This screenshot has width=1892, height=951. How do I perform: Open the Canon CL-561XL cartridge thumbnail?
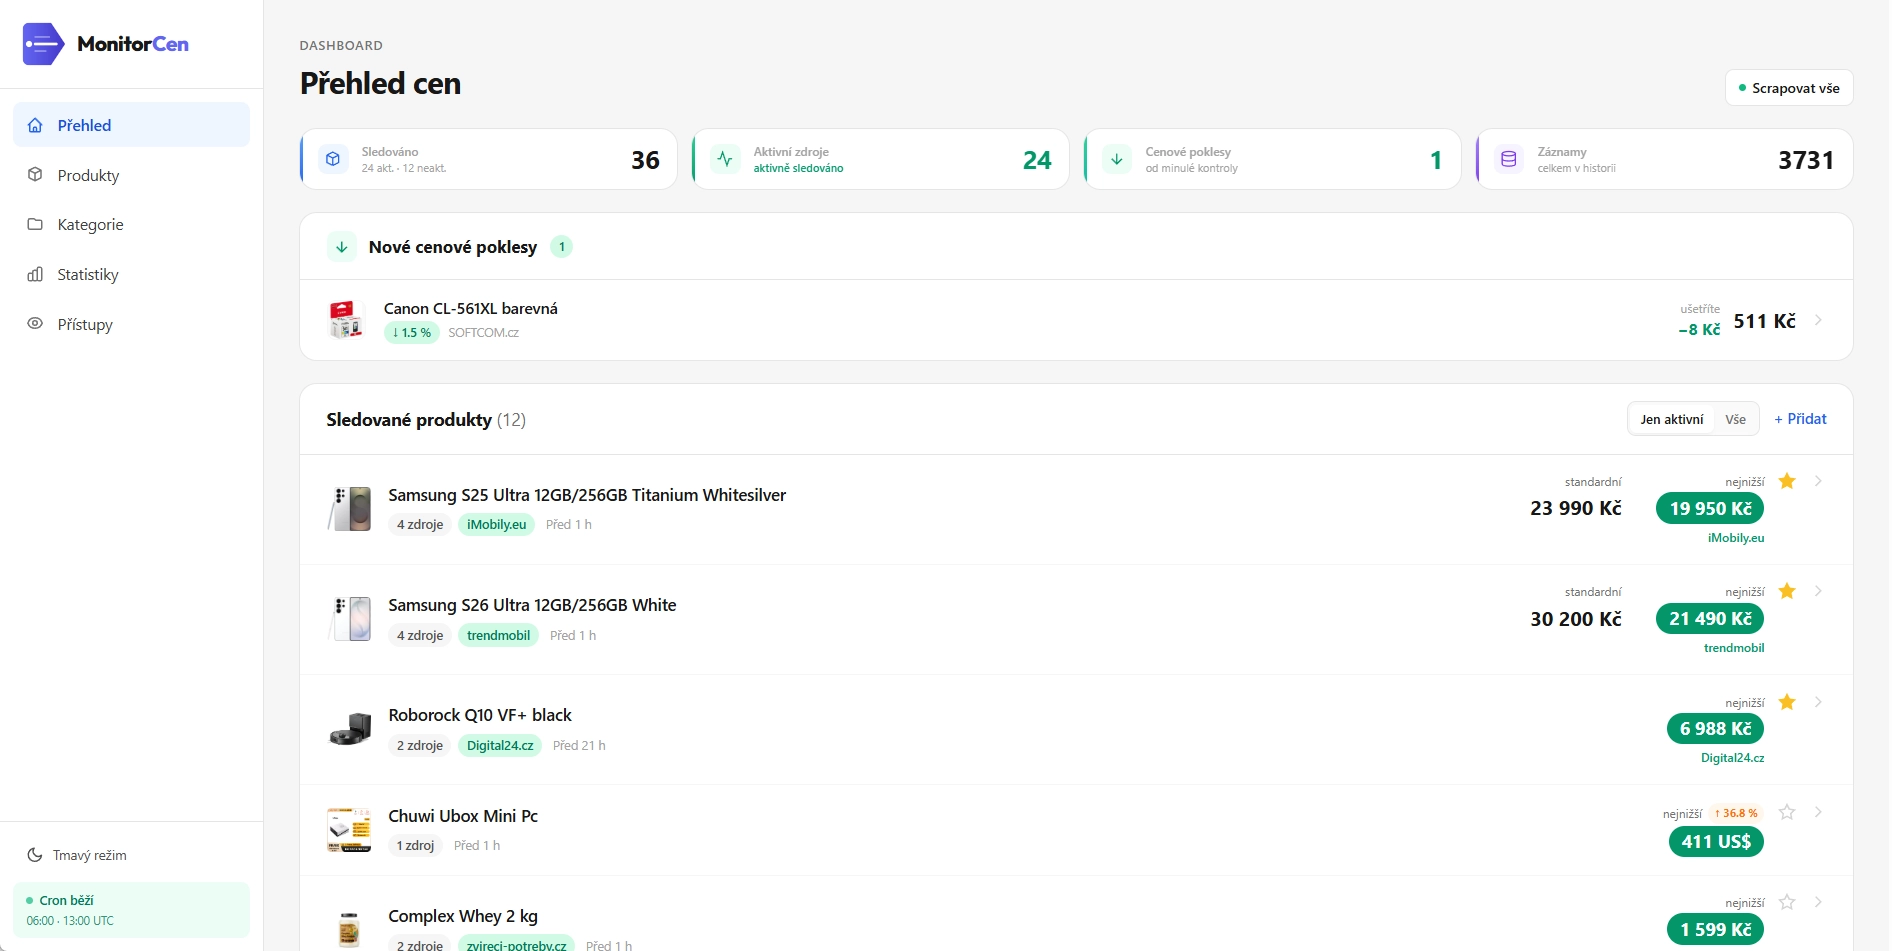click(346, 320)
